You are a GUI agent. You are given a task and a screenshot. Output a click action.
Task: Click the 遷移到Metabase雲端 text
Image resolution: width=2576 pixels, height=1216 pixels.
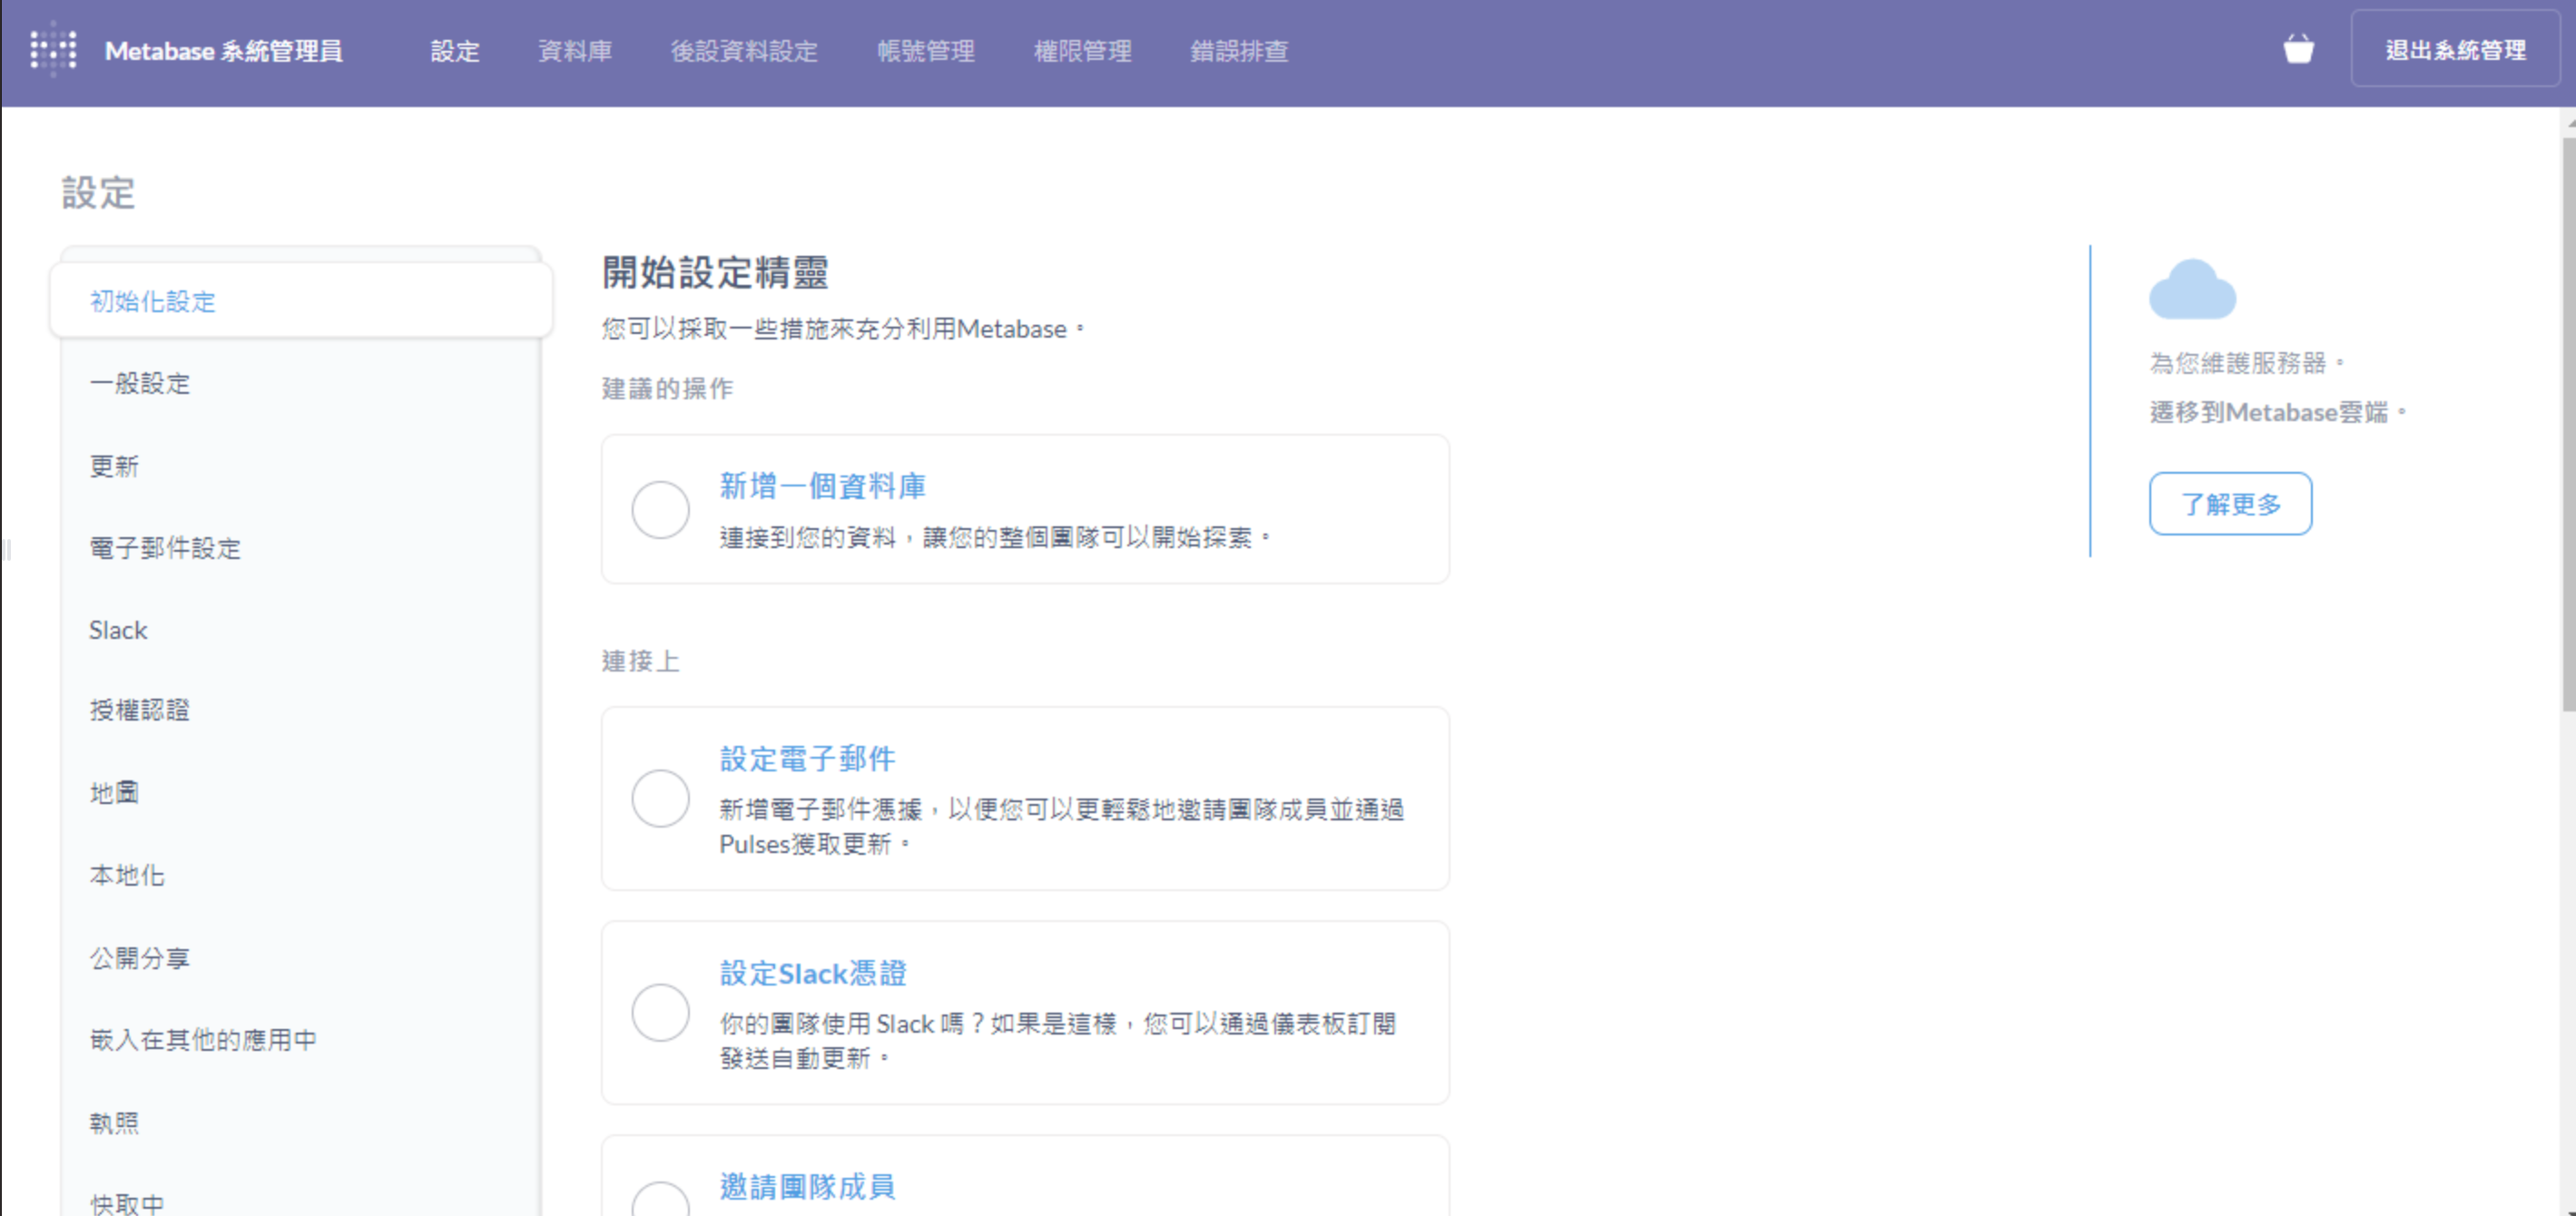coord(2277,412)
